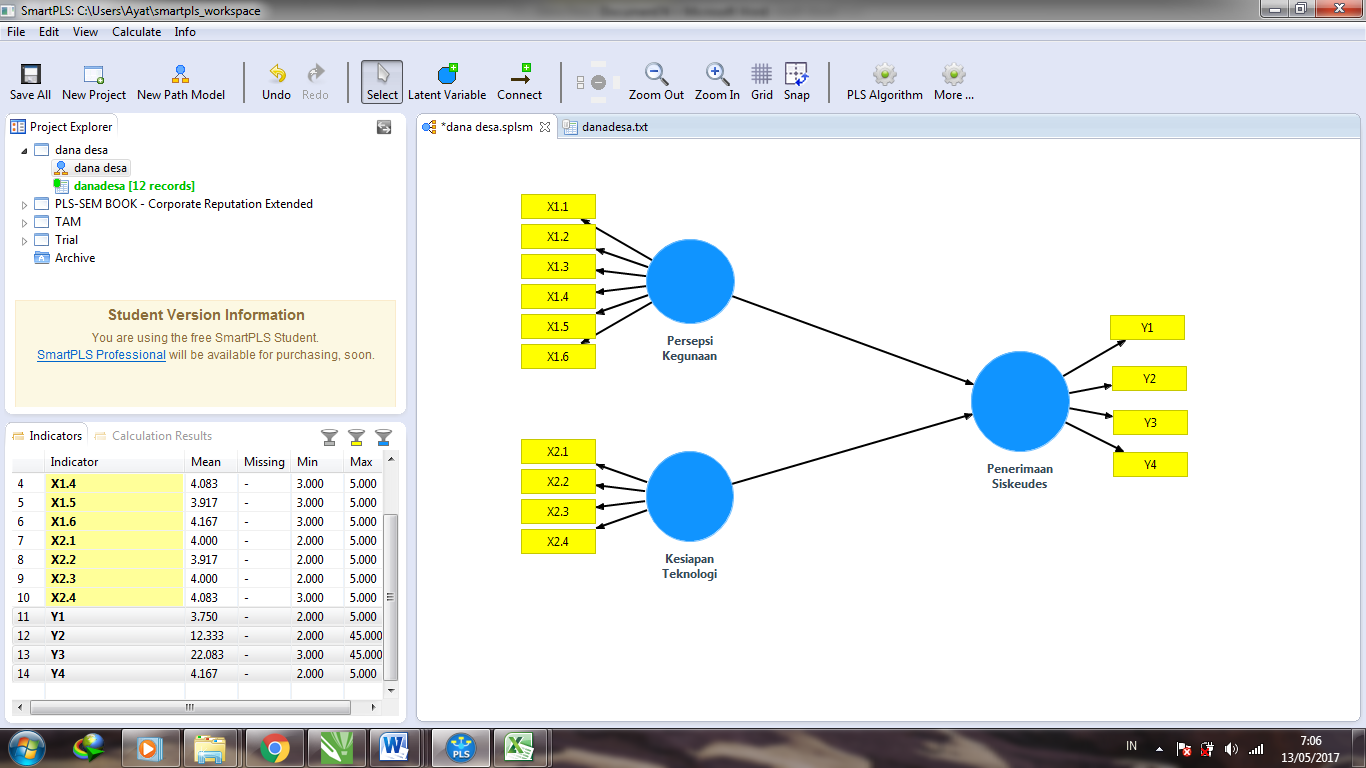Click the yellow filter icon above indicators

click(x=356, y=437)
